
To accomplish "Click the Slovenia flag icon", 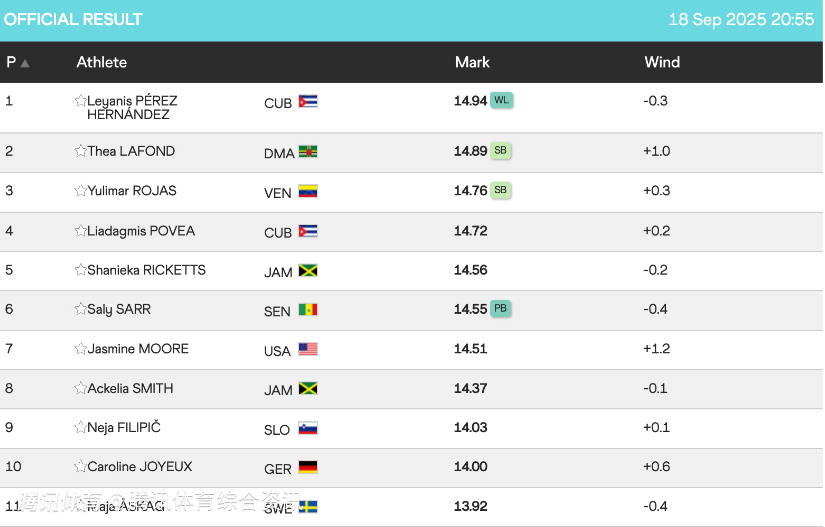I will click(x=308, y=428).
